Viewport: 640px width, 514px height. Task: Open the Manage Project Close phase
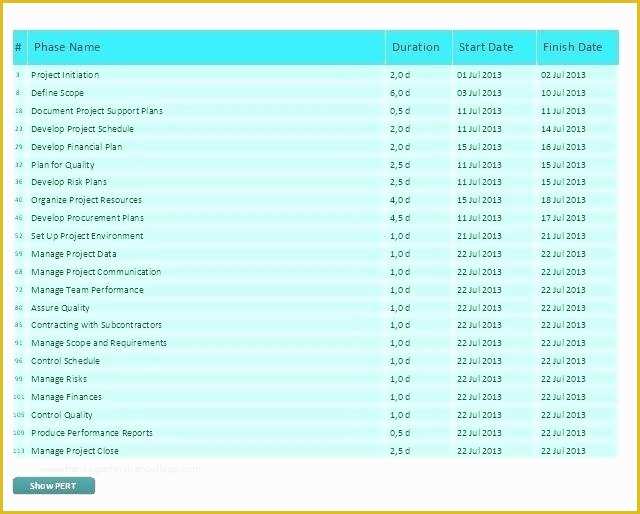tap(75, 451)
